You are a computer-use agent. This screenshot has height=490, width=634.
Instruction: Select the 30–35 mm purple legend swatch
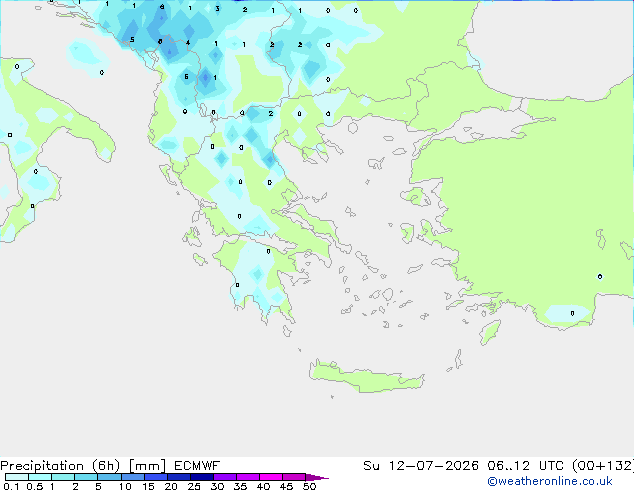pyautogui.click(x=224, y=477)
